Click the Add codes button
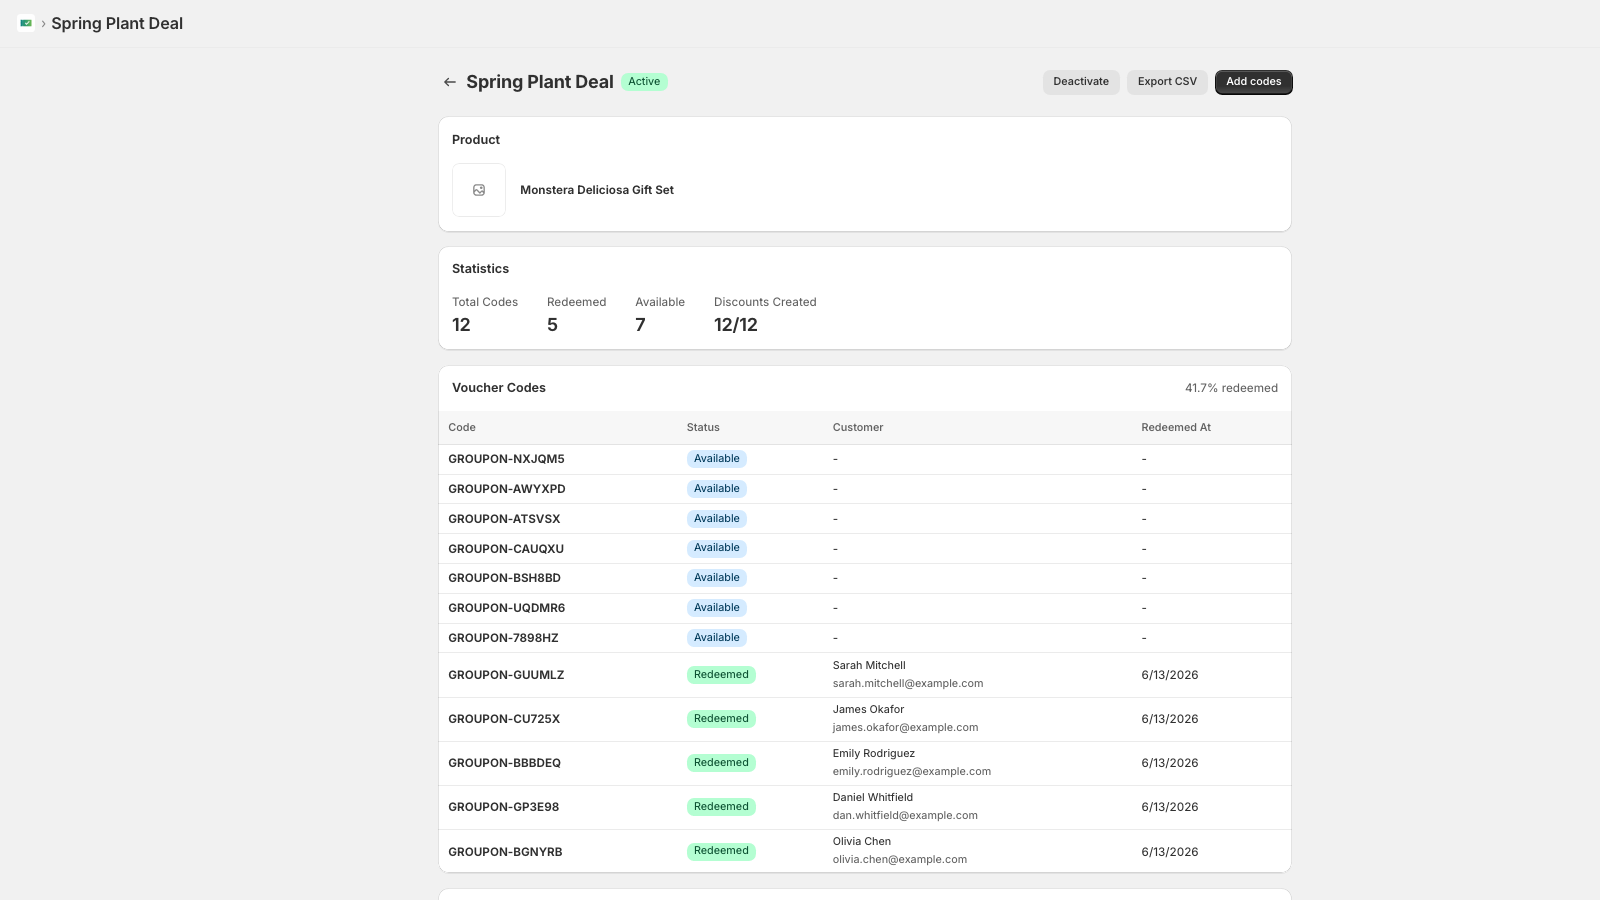This screenshot has height=900, width=1600. (1254, 82)
